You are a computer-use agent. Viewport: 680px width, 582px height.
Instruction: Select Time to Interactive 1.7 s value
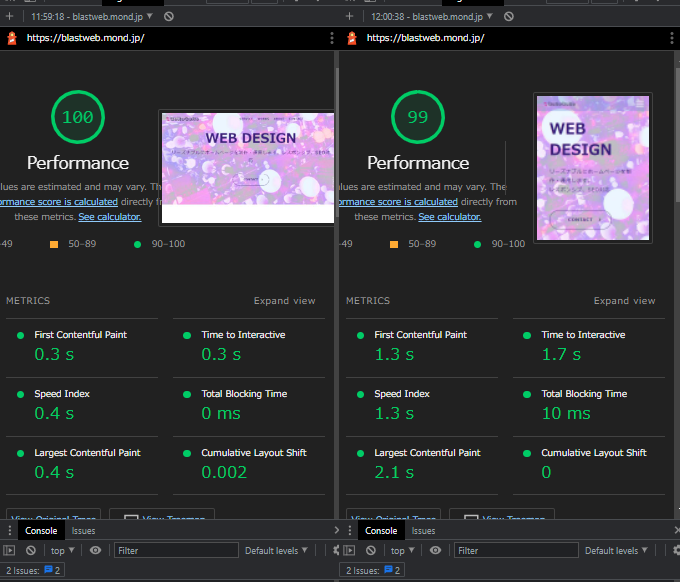click(561, 354)
